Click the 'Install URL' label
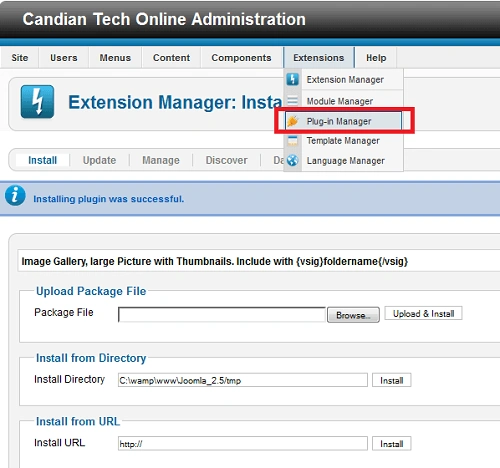This screenshot has width=500, height=468. tap(60, 443)
